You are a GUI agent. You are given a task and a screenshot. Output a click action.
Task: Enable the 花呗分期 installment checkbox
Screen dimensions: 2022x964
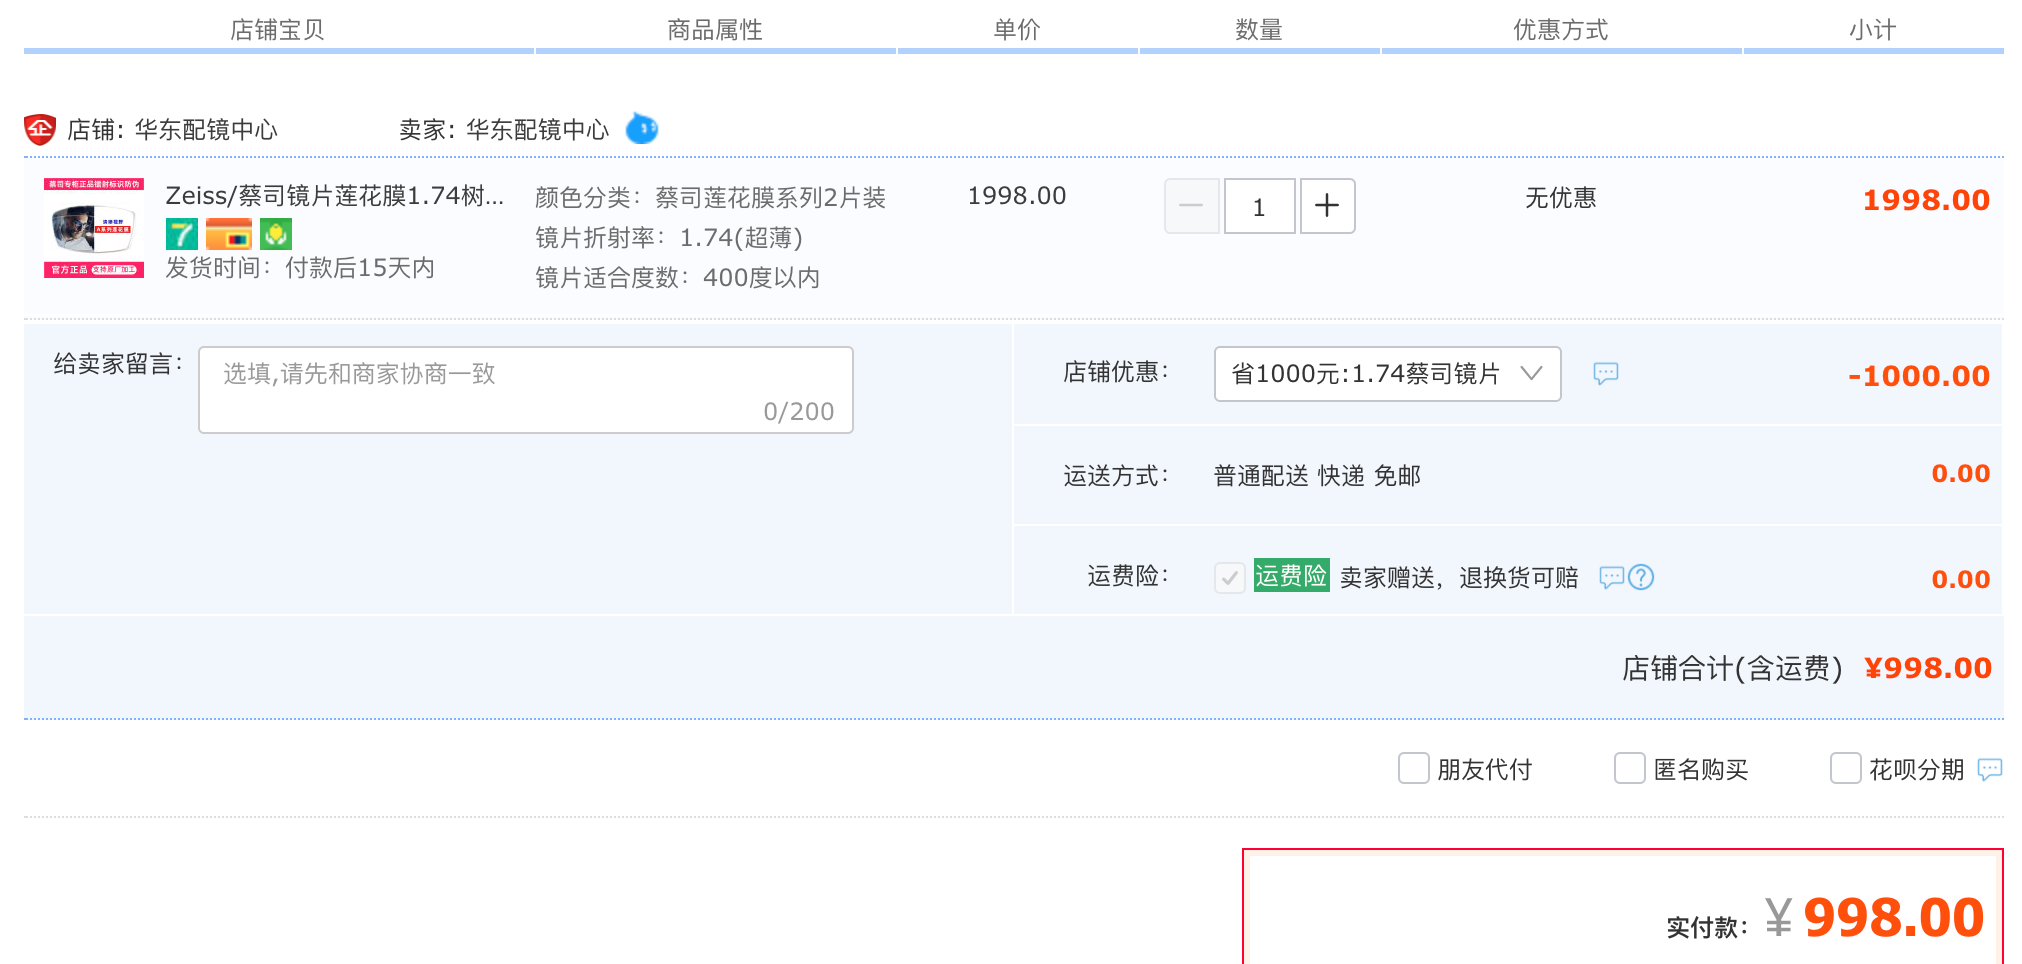tap(1846, 768)
